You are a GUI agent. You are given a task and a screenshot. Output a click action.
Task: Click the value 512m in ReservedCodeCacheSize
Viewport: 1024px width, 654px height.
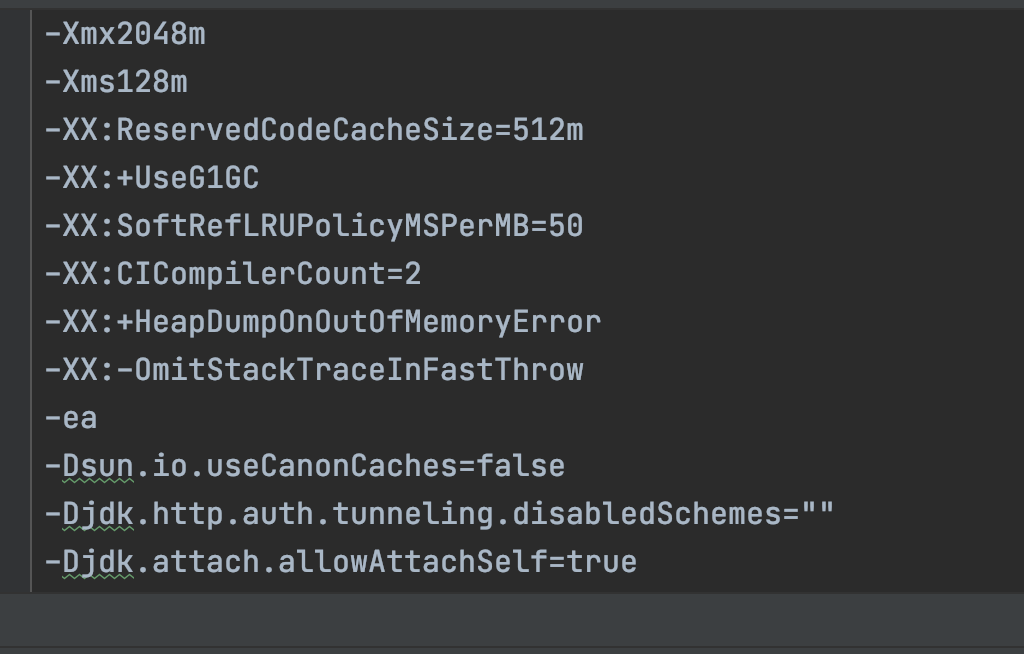pyautogui.click(x=548, y=130)
